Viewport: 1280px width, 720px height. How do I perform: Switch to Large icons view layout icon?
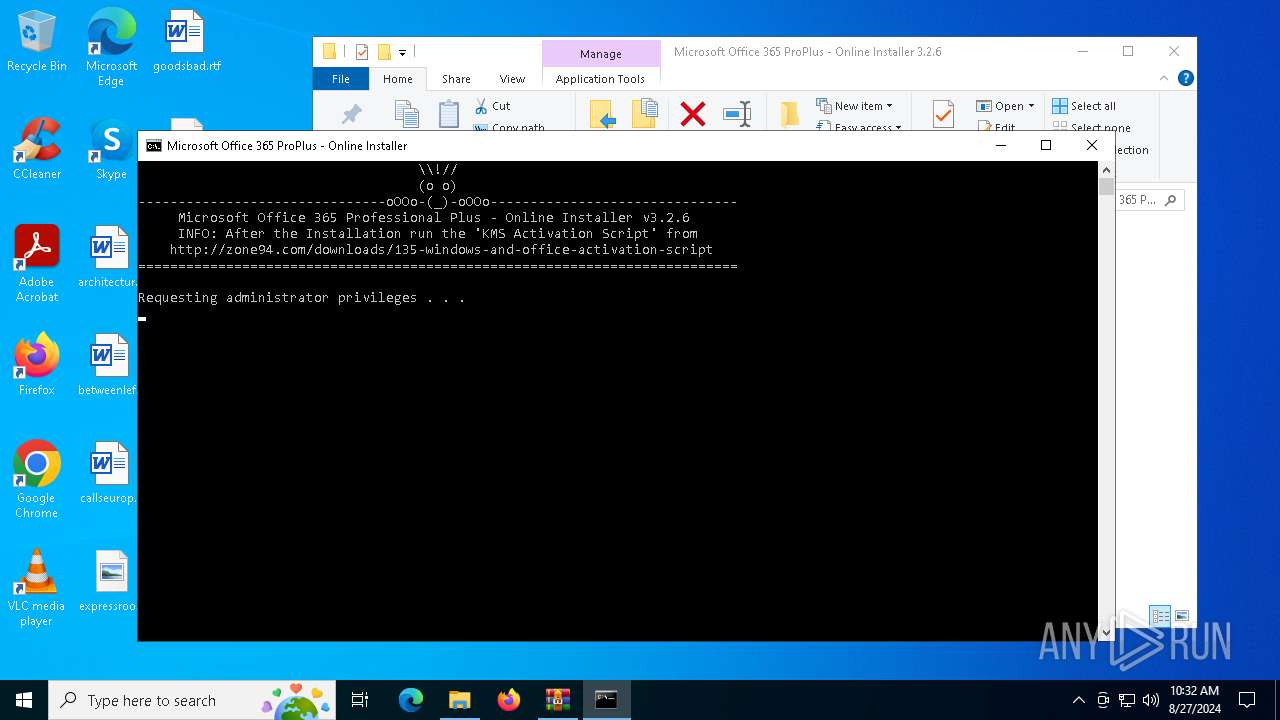point(1182,616)
